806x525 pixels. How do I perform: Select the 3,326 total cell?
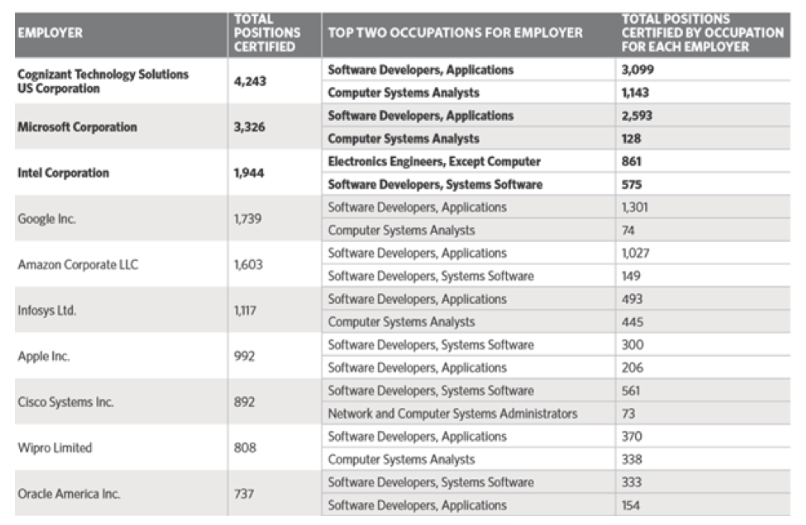click(x=274, y=126)
